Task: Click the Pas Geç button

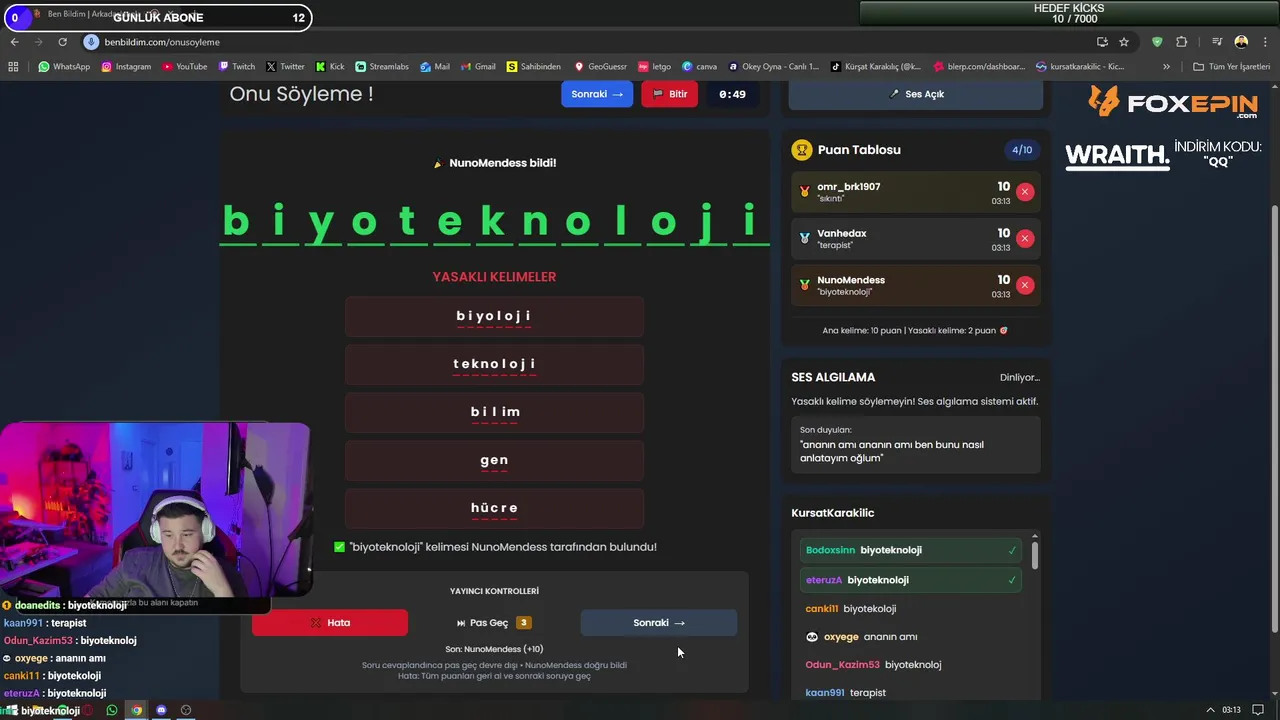Action: point(494,623)
